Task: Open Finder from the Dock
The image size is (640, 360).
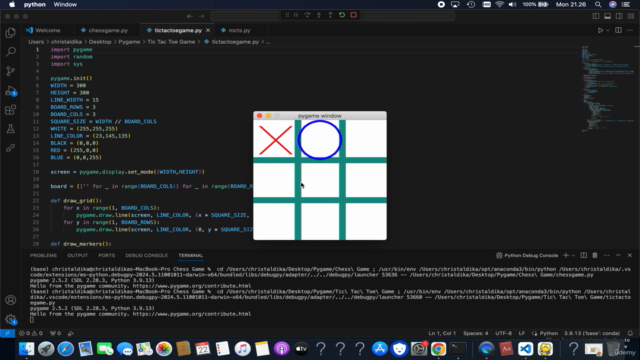Action: click(27, 349)
